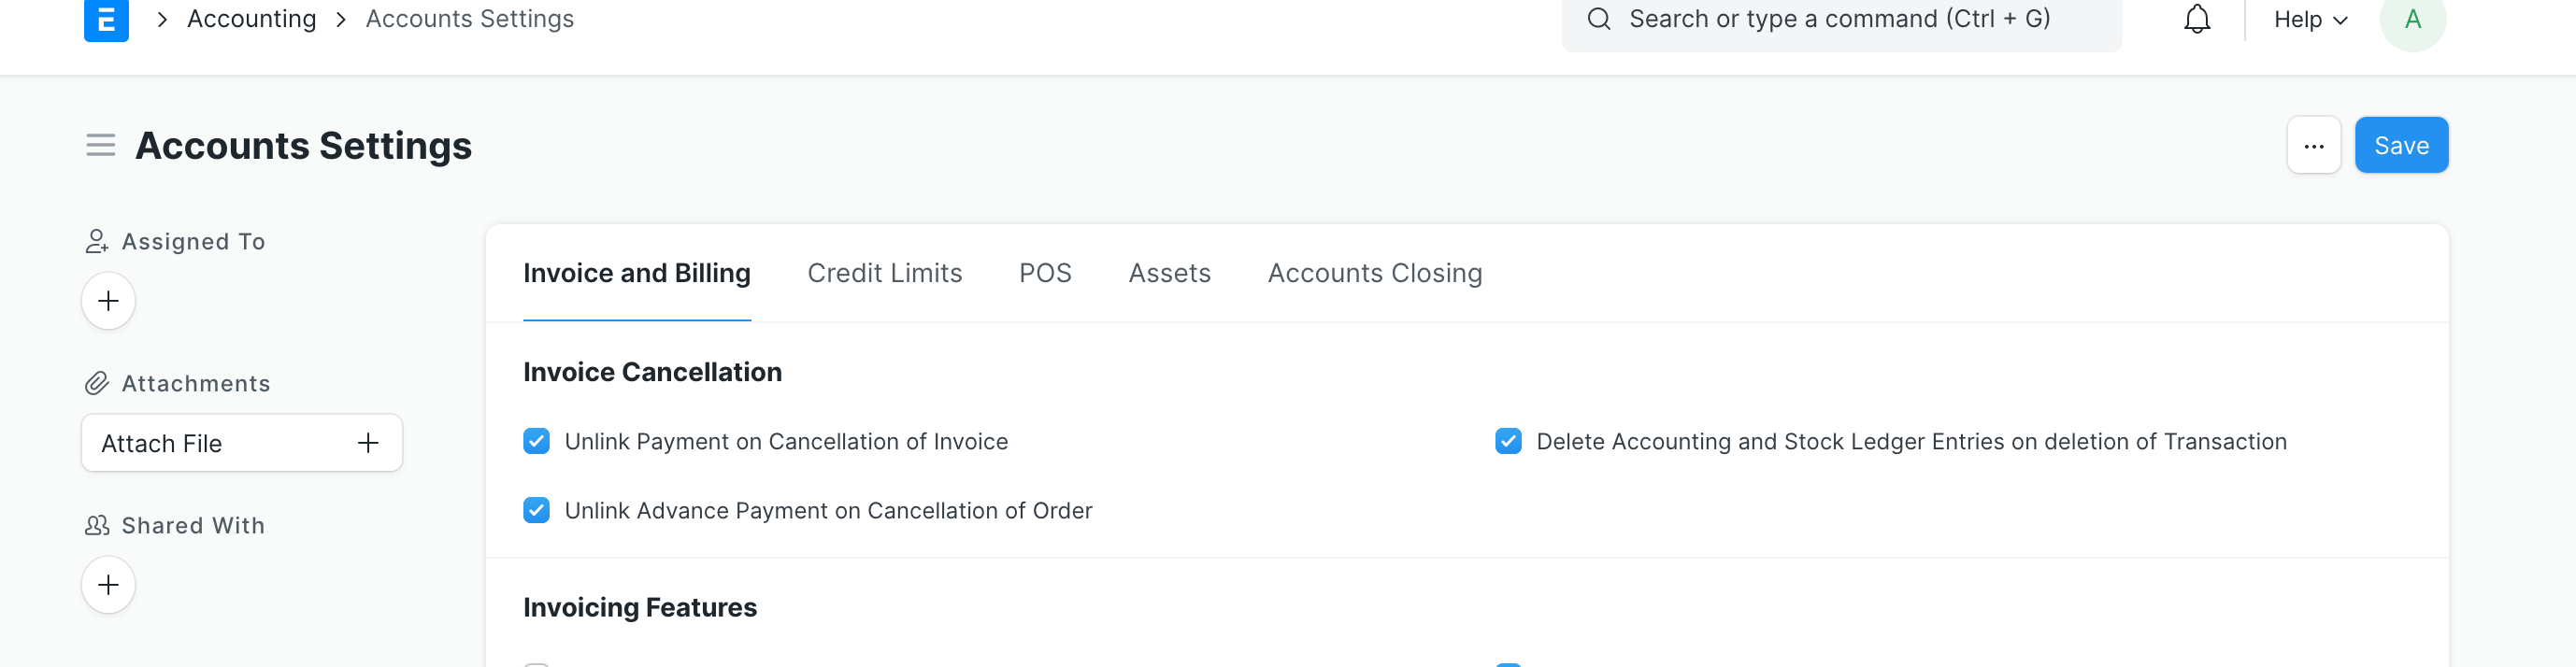Click the Shared With people icon
2576x667 pixels.
coord(96,524)
